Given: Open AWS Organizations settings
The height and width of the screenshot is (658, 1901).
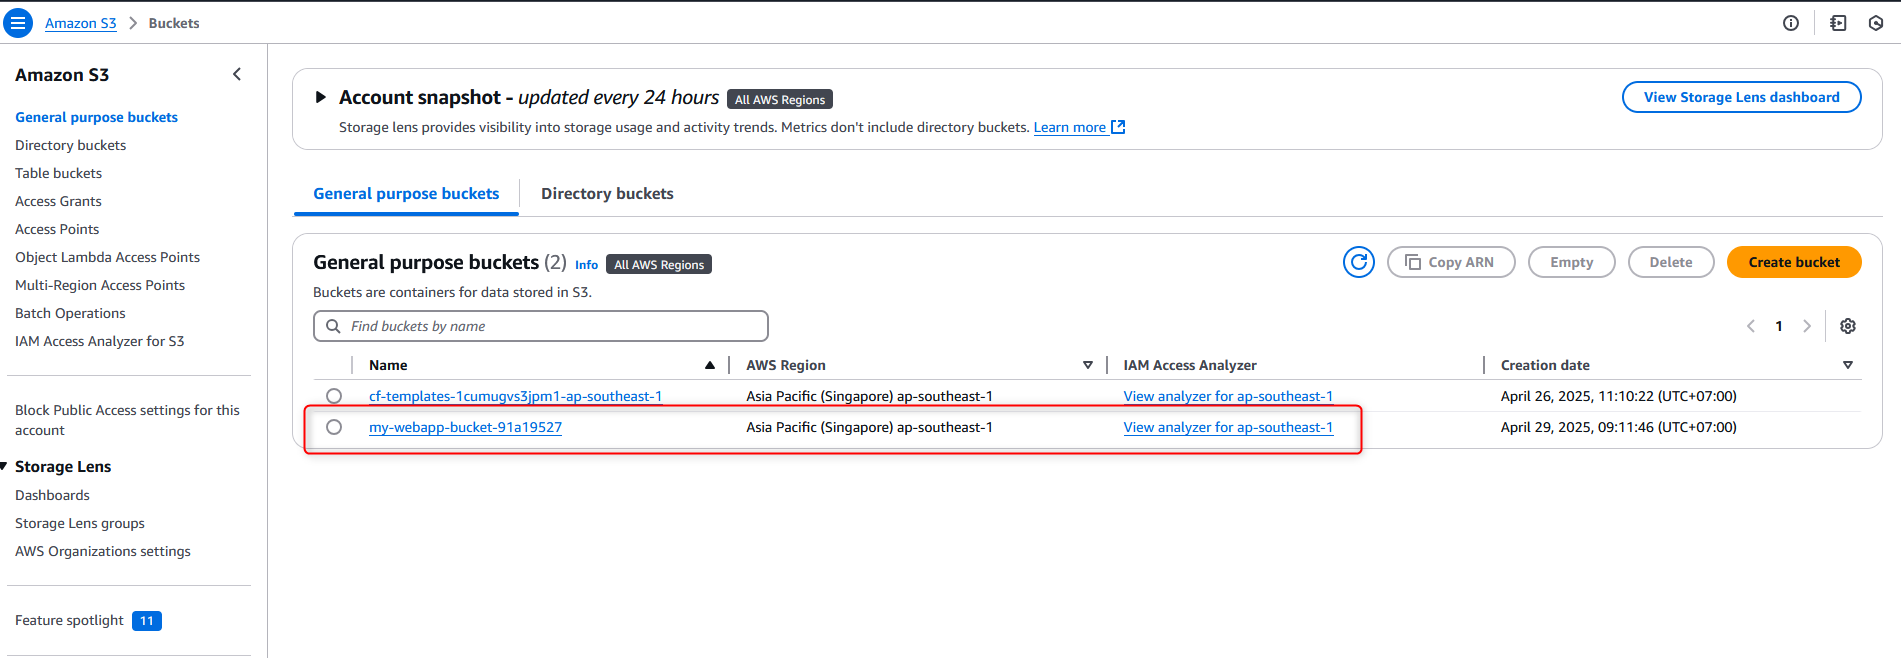Looking at the screenshot, I should tap(102, 551).
